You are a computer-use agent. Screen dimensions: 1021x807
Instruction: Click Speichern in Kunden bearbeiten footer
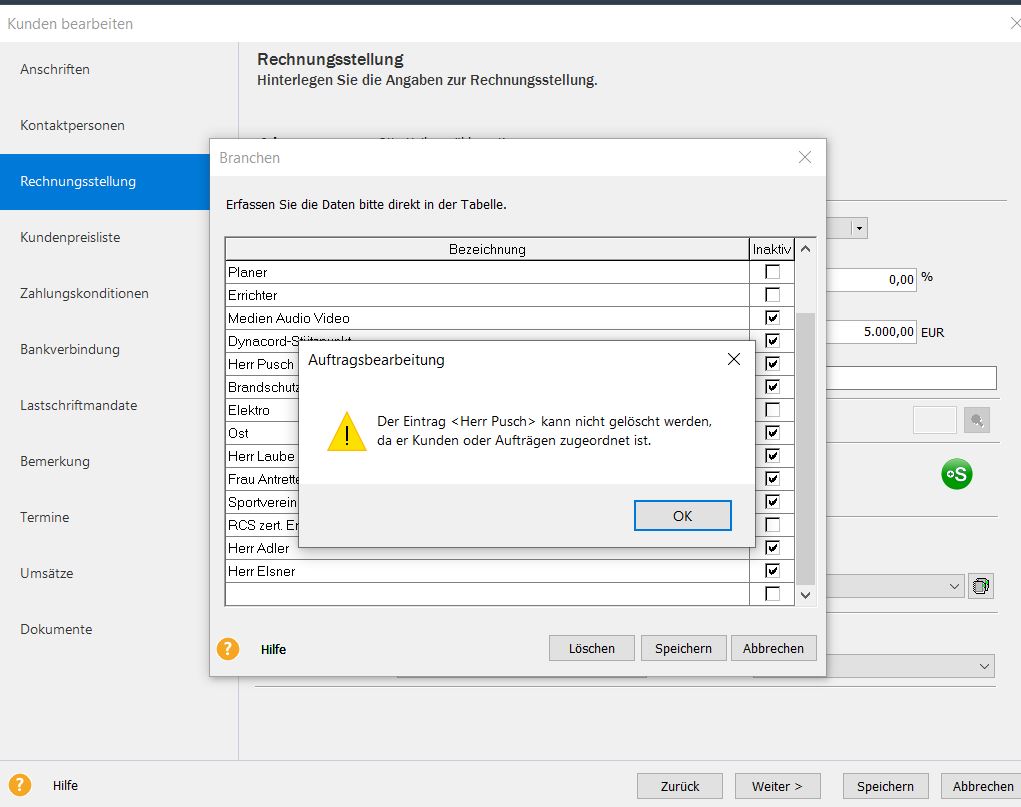[886, 786]
